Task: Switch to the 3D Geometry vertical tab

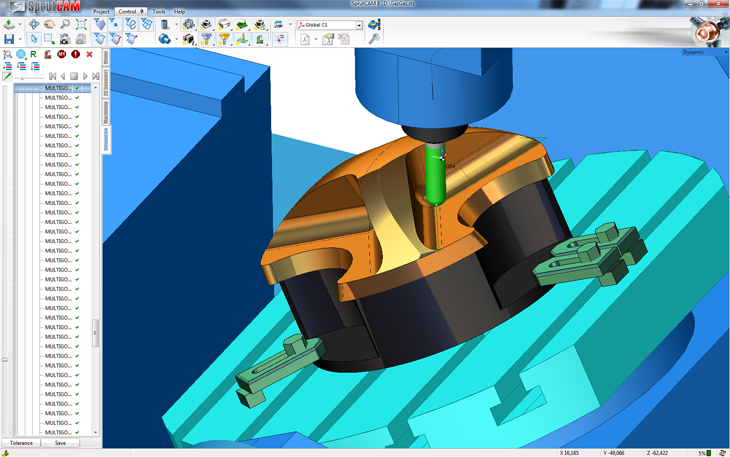Action: click(106, 83)
